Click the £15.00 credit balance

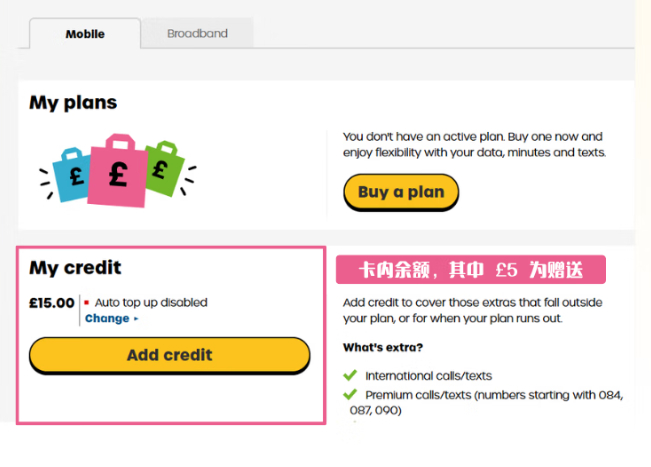(x=52, y=302)
